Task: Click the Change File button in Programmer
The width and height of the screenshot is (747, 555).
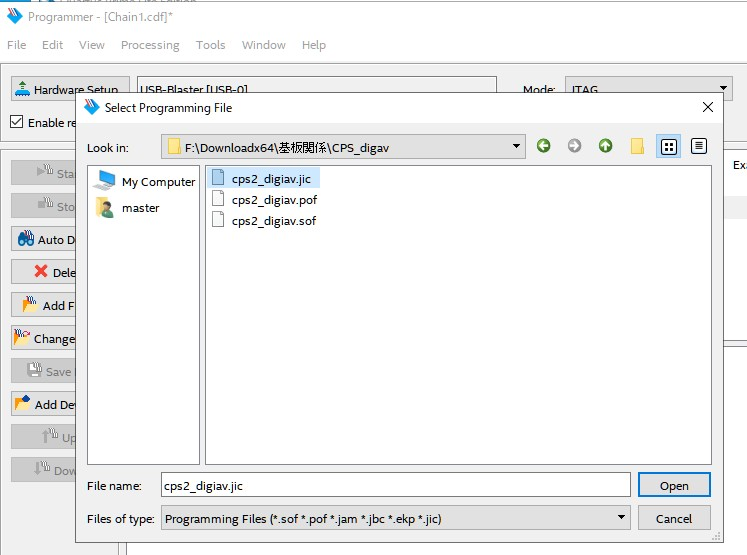Action: 44,338
